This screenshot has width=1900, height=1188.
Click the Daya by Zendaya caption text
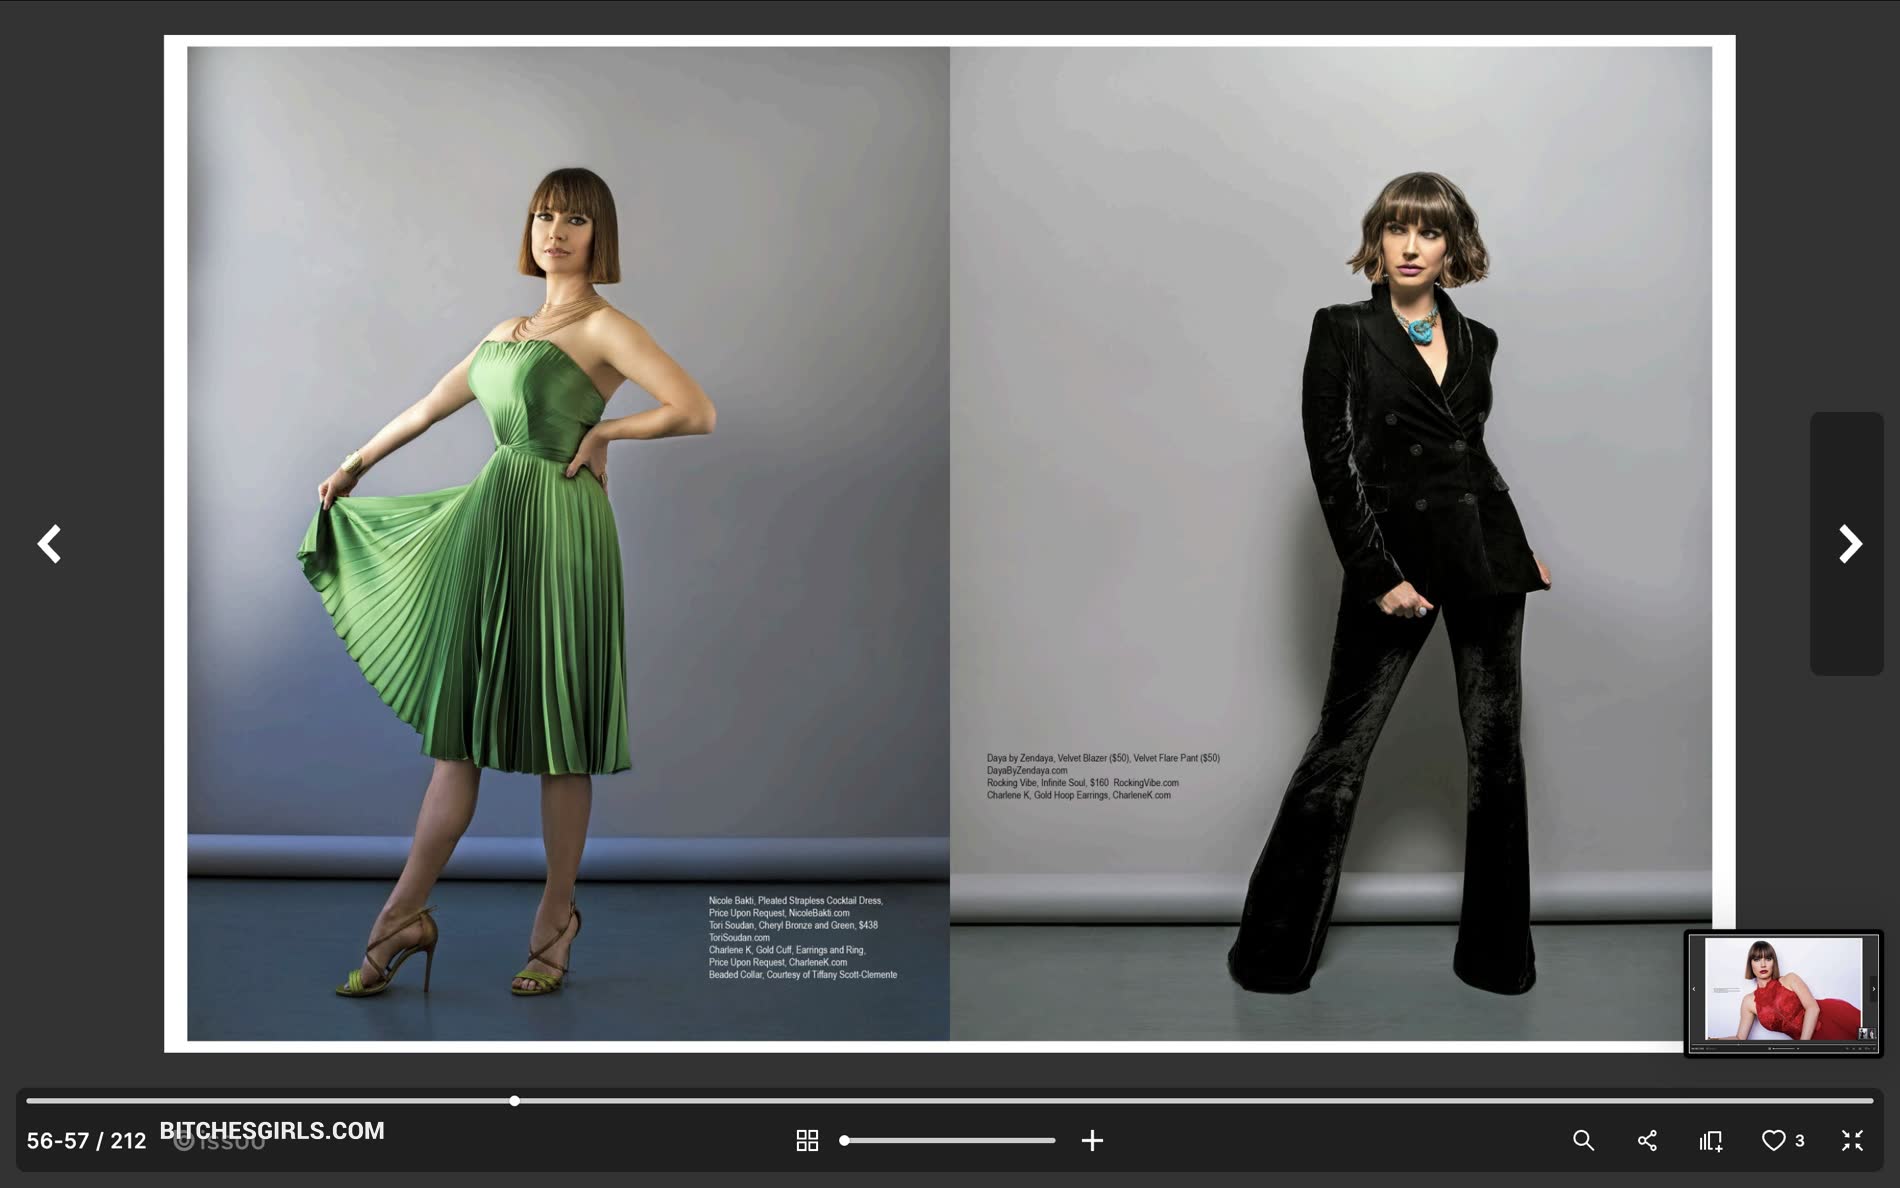click(x=1102, y=776)
